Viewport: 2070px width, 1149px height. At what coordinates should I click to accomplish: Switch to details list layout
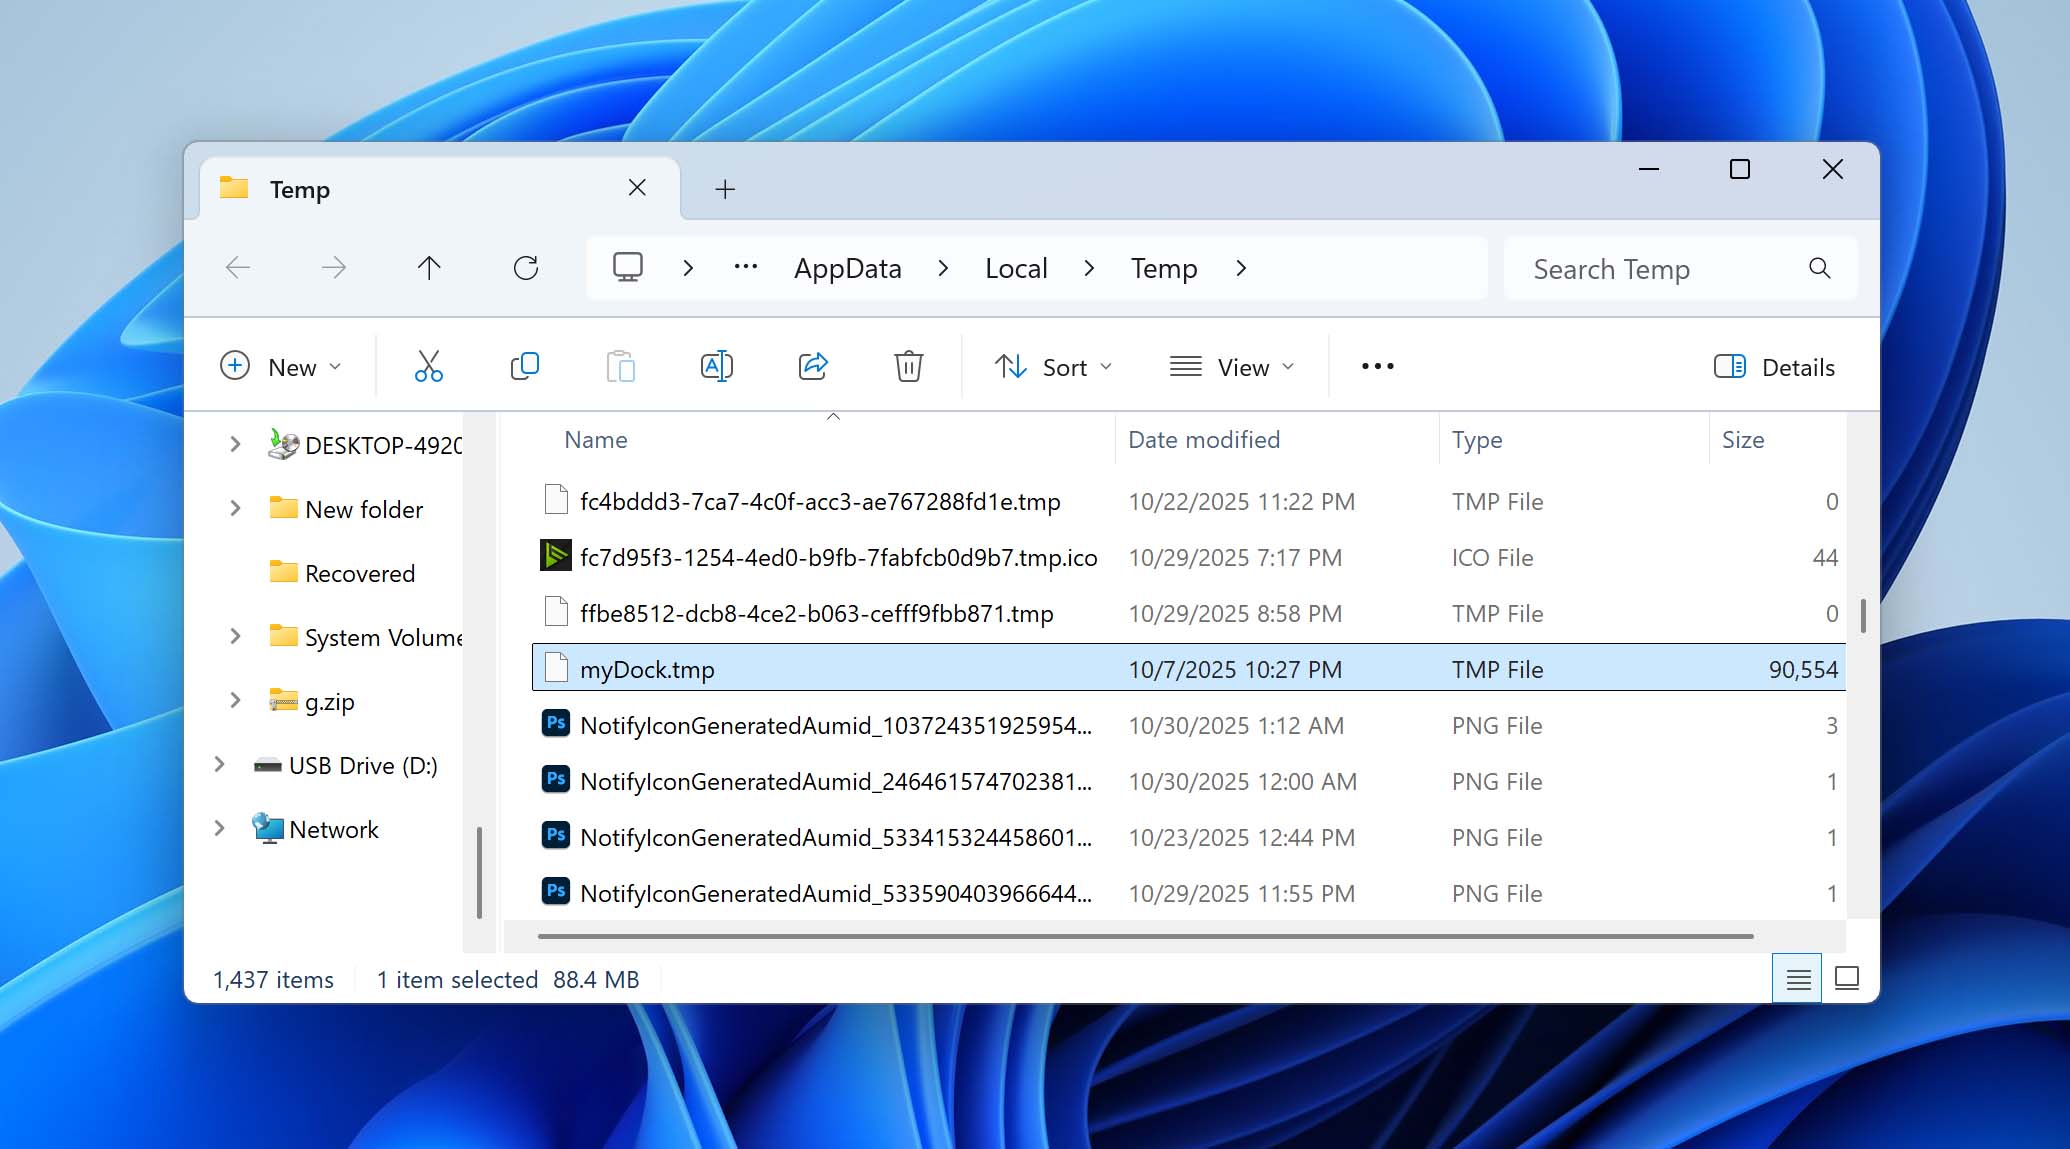tap(1796, 978)
